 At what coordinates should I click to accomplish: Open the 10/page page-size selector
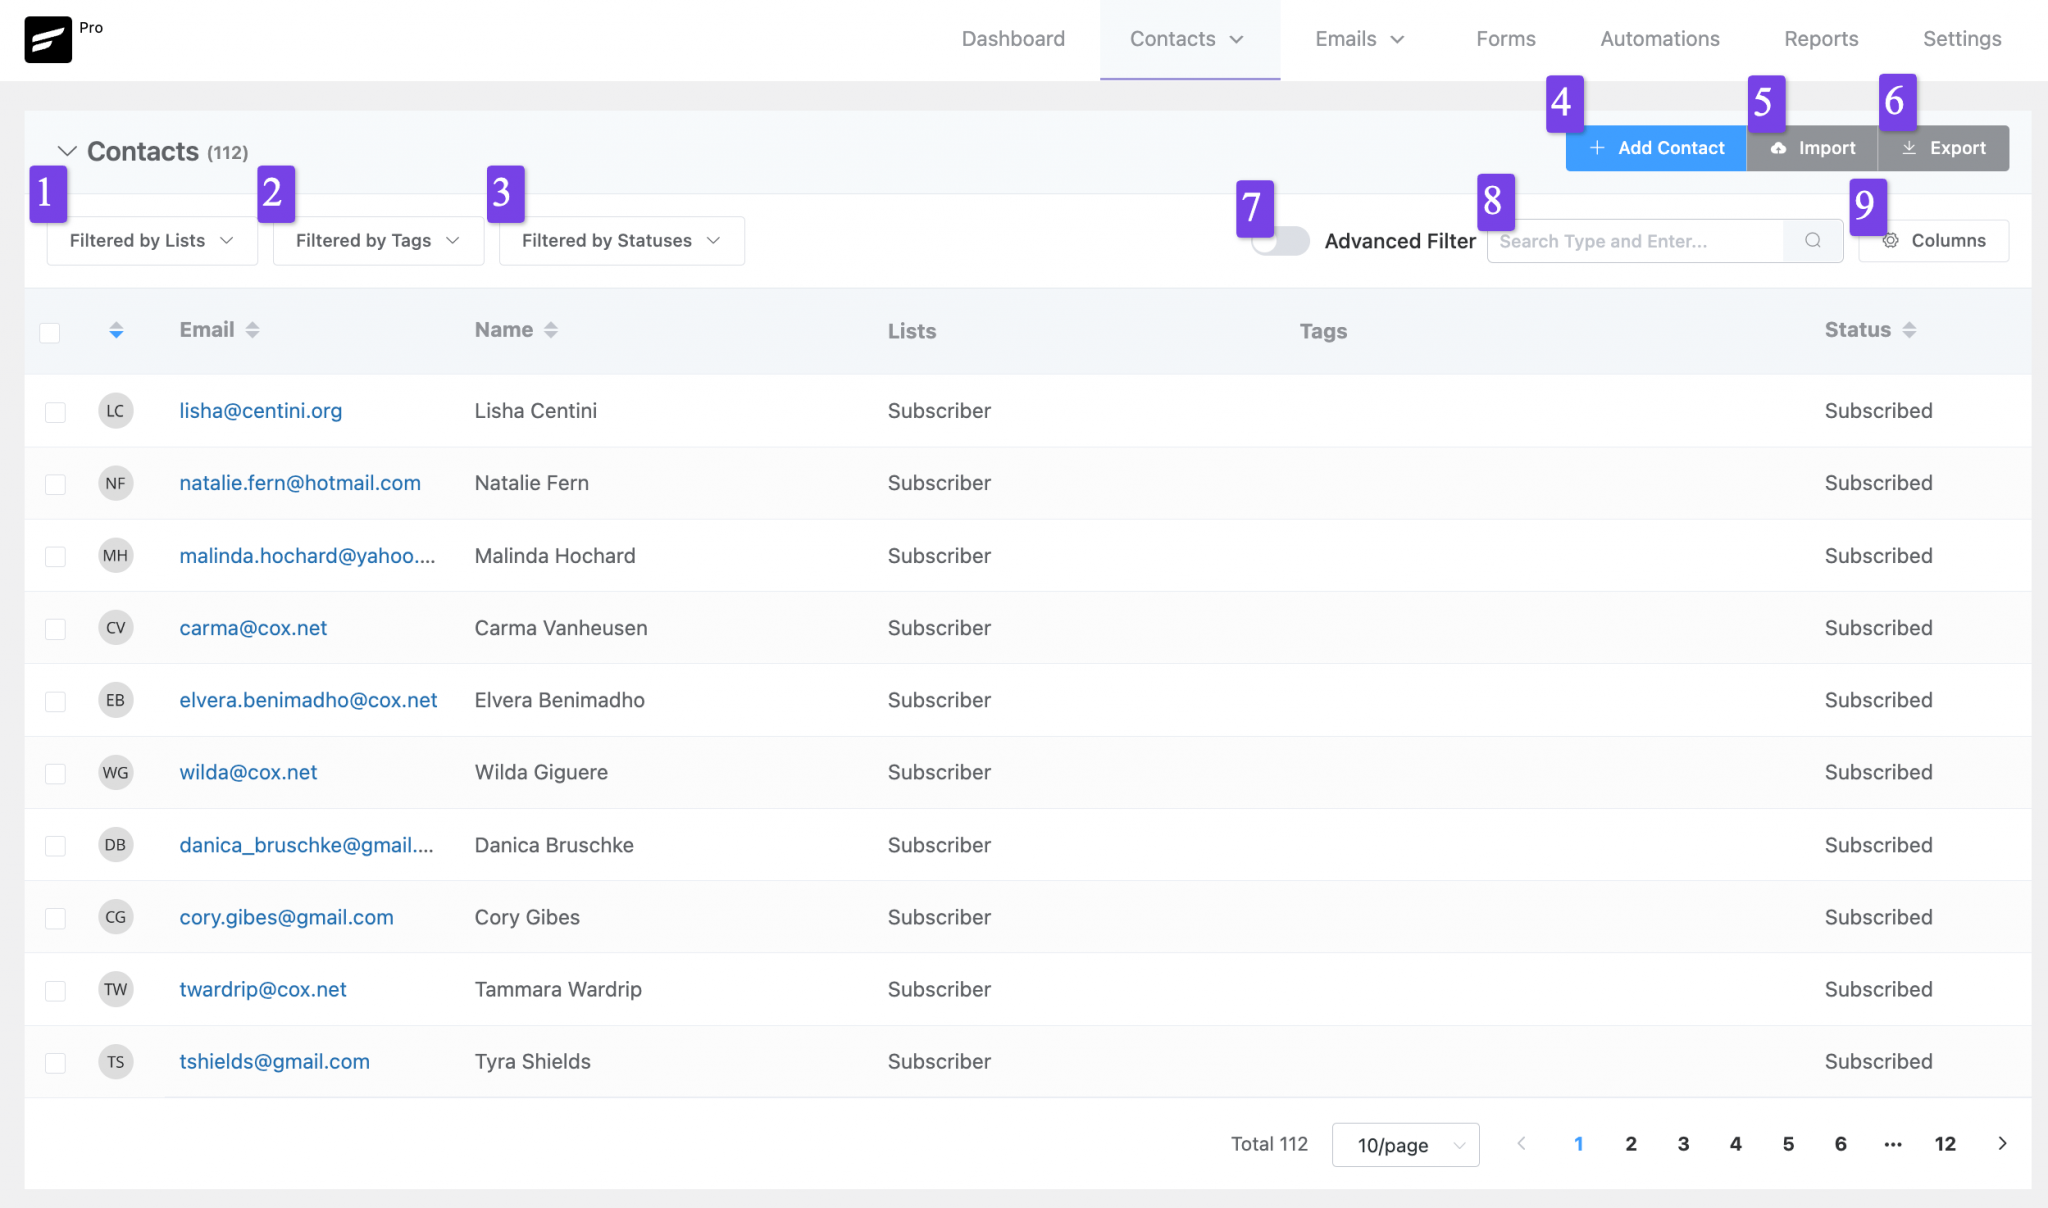[1405, 1144]
